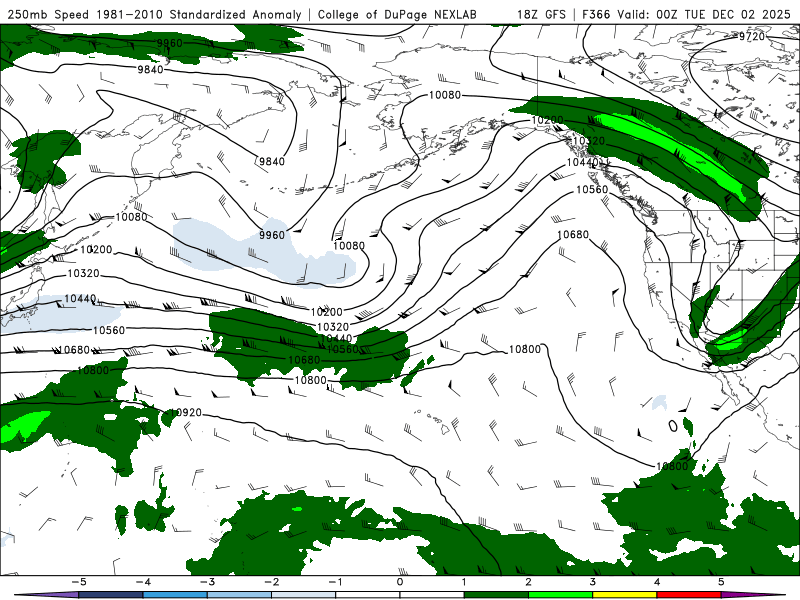
Task: Click the colorbar tick label "-1"
Action: point(336,582)
